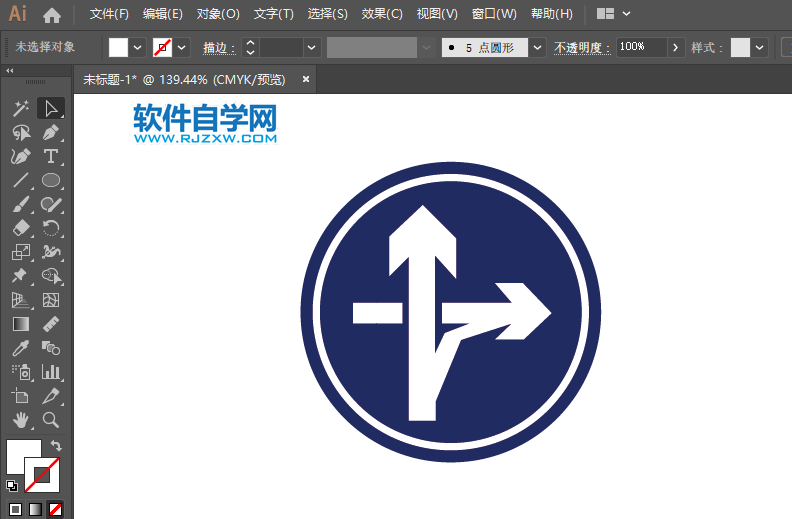Image resolution: width=792 pixels, height=519 pixels.
Task: Select the Blend tool
Action: pyautogui.click(x=51, y=348)
